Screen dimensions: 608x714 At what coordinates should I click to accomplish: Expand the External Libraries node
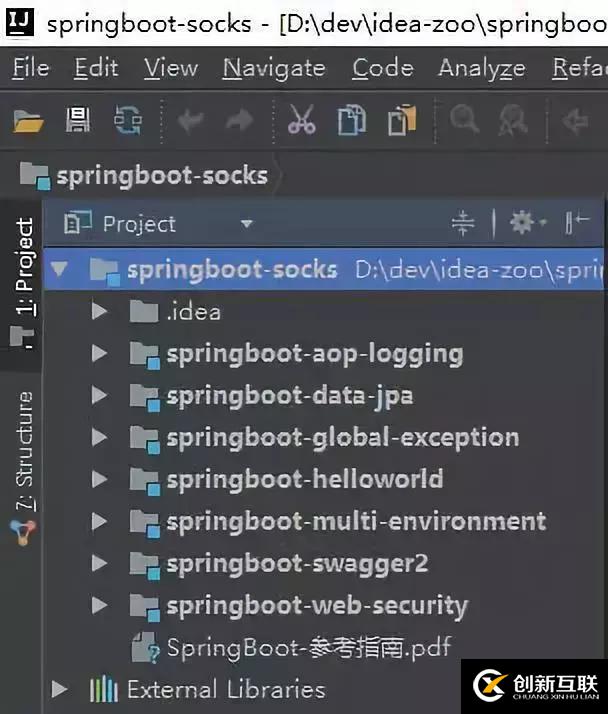point(60,689)
